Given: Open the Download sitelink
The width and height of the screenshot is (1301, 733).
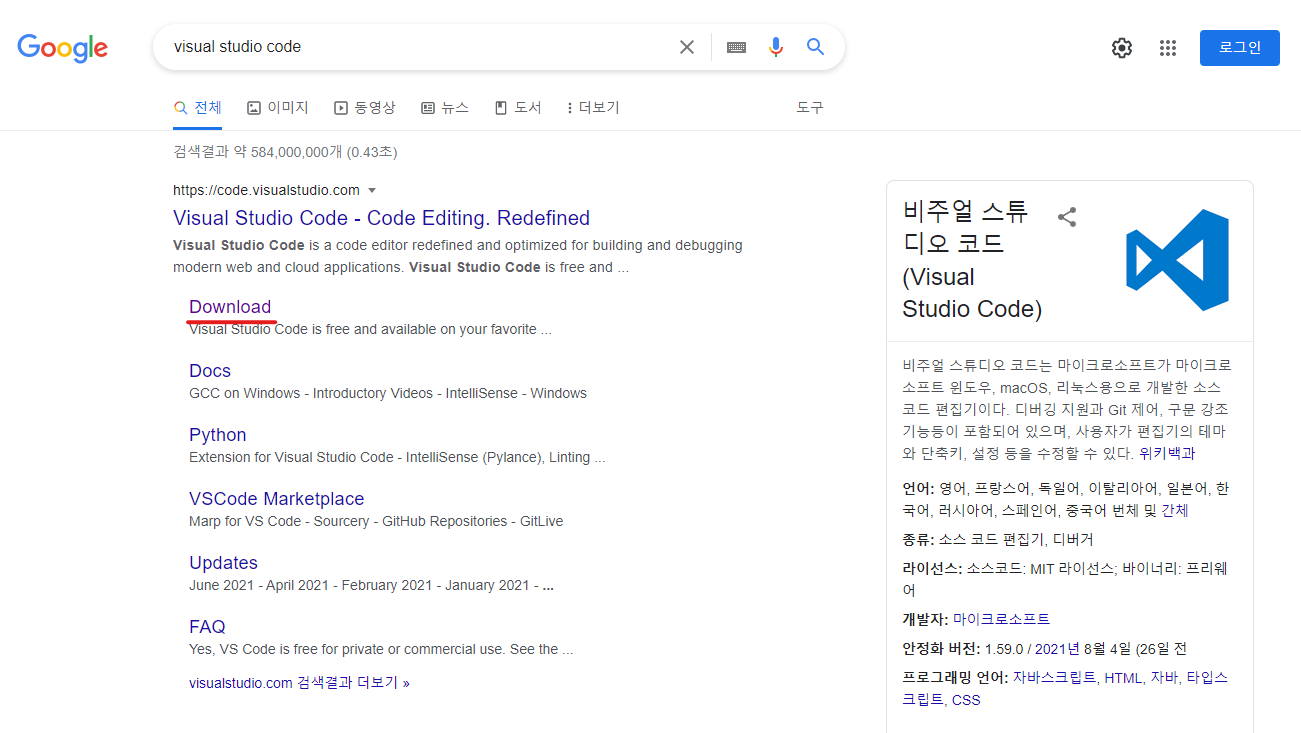Looking at the screenshot, I should 230,307.
